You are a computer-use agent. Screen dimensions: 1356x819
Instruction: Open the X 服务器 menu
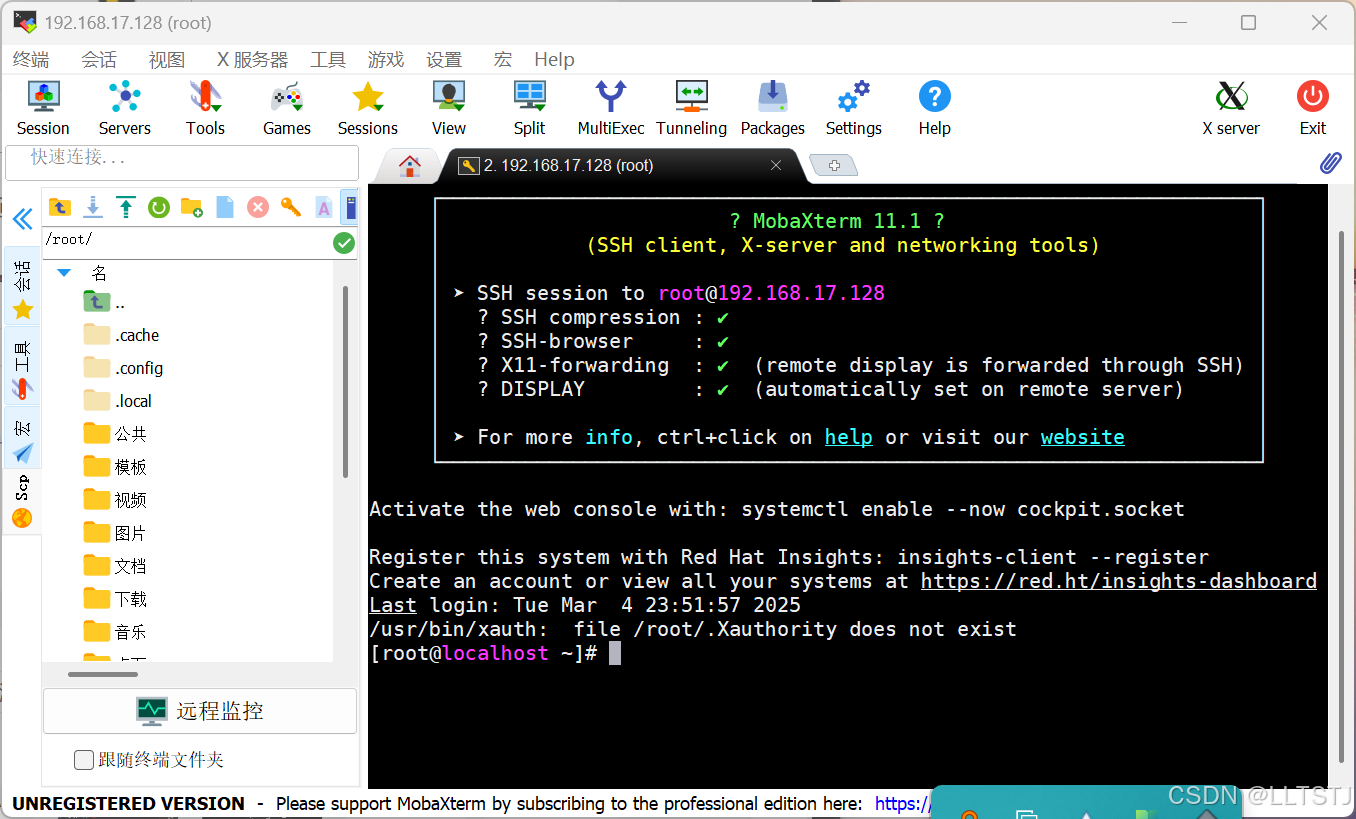click(x=253, y=60)
